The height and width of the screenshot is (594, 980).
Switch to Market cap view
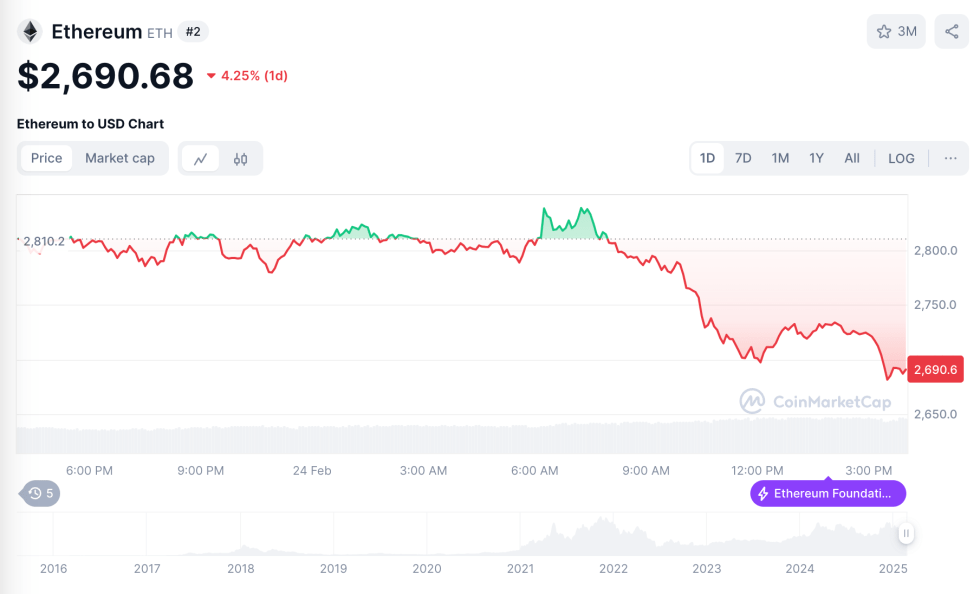[120, 158]
